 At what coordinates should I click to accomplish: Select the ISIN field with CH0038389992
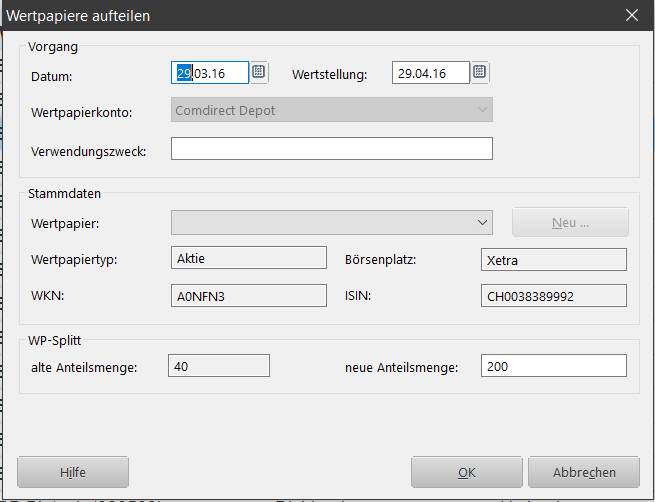[x=553, y=296]
